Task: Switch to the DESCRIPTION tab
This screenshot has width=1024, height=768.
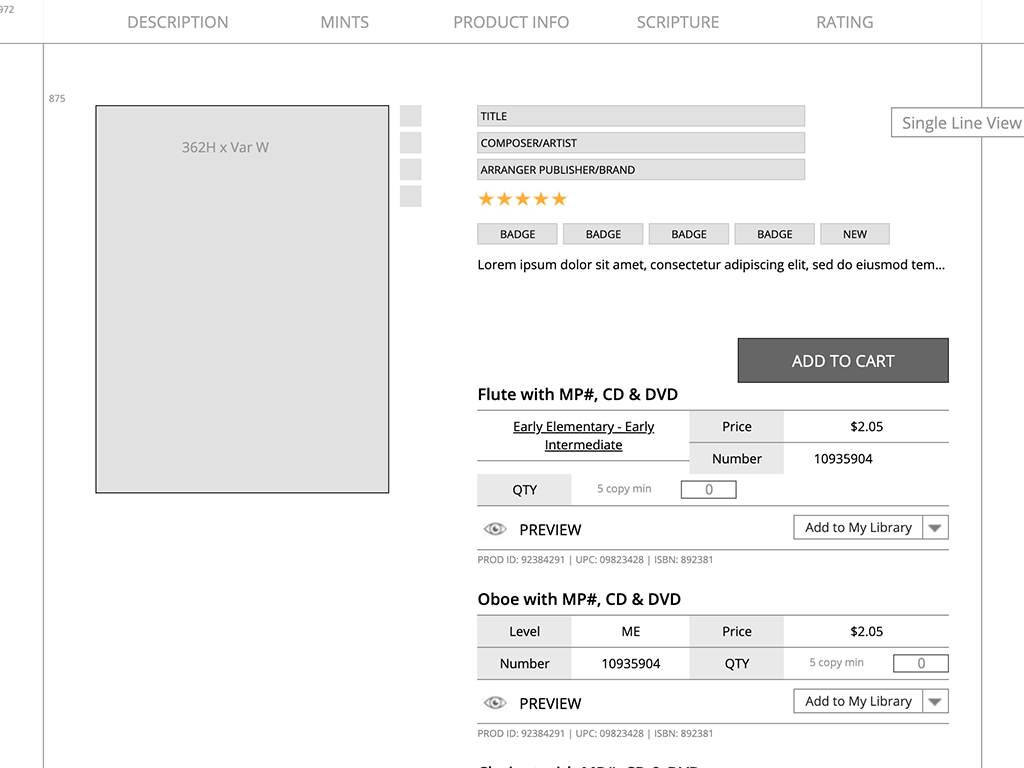Action: pyautogui.click(x=178, y=22)
